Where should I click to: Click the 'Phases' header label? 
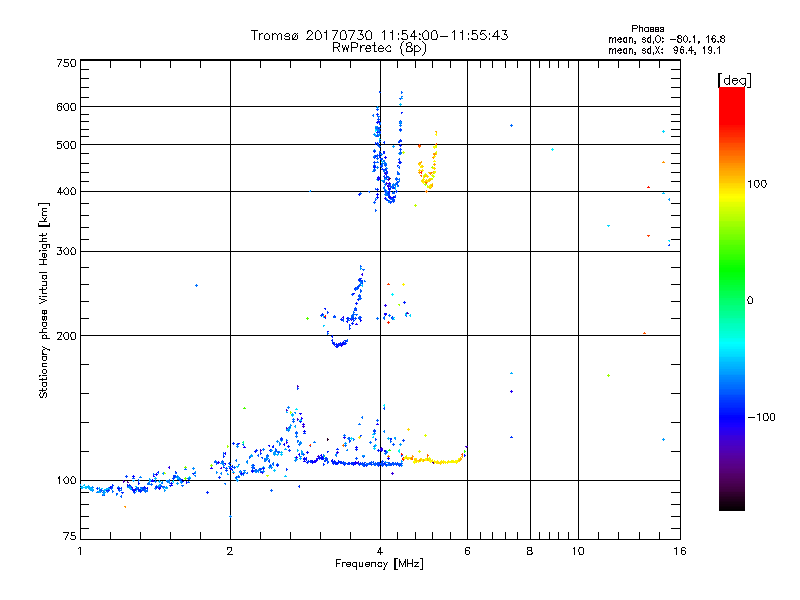pyautogui.click(x=647, y=29)
